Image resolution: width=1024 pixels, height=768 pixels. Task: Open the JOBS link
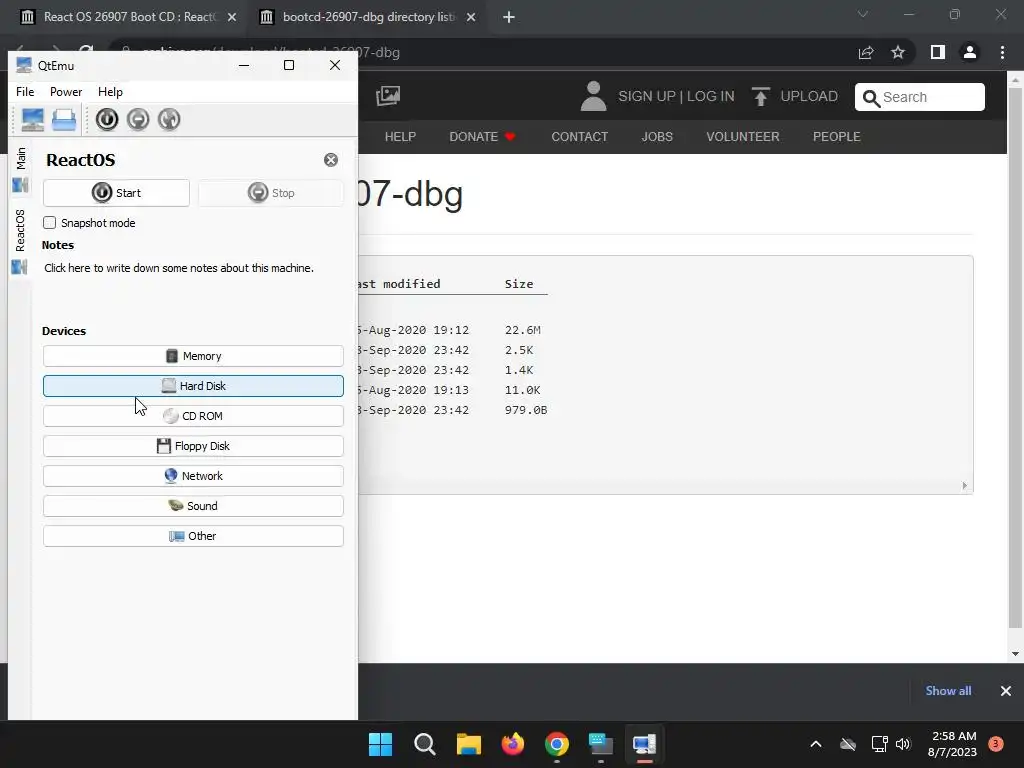pyautogui.click(x=657, y=136)
